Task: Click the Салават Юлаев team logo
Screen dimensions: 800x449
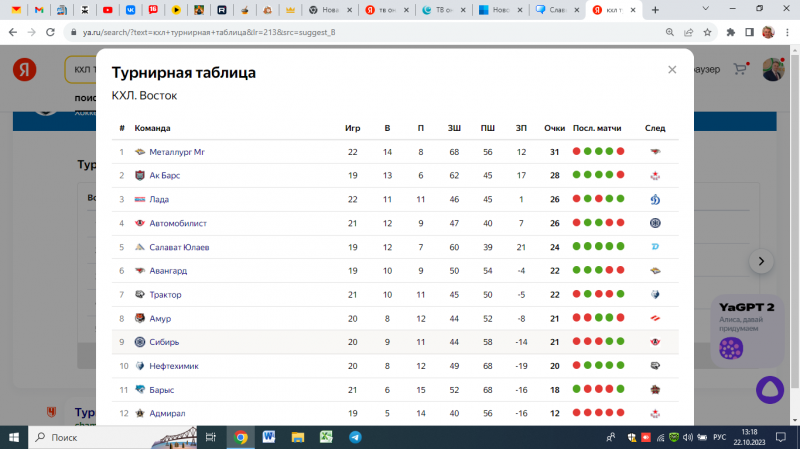Action: (140, 247)
